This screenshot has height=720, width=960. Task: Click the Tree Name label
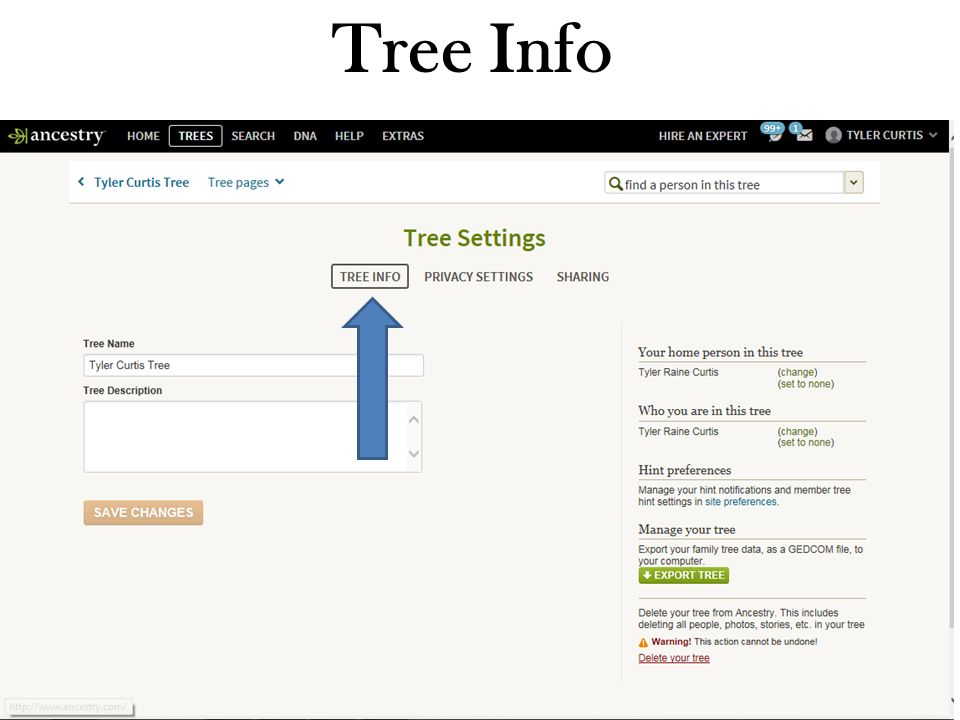click(x=108, y=344)
